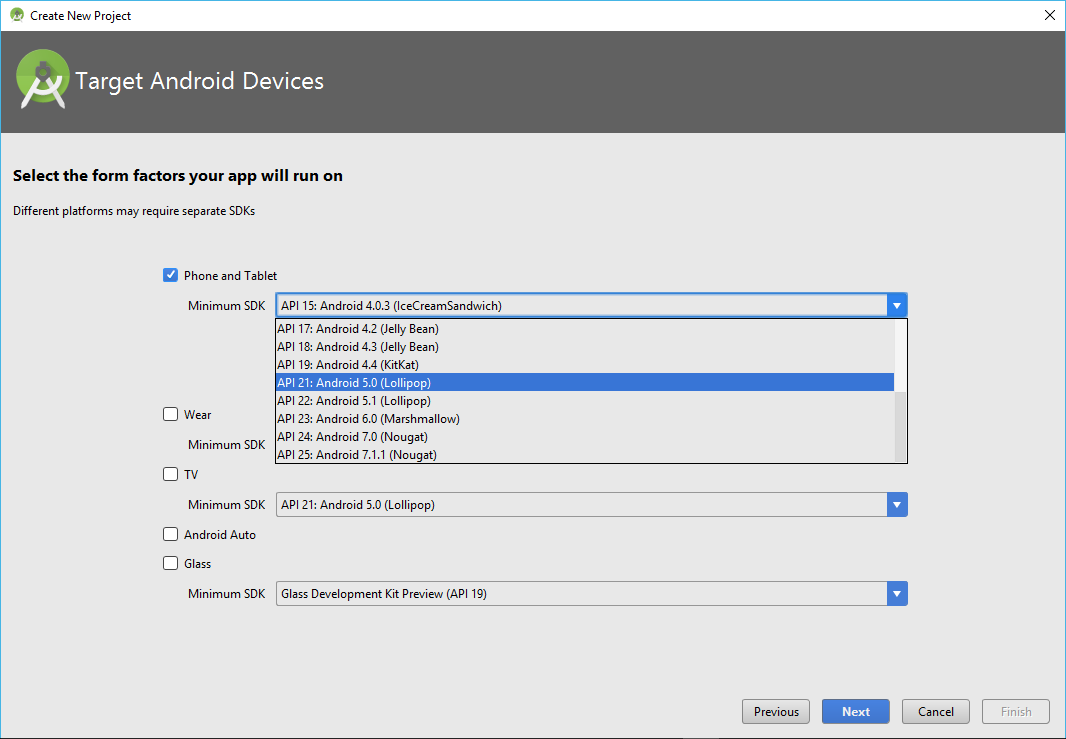
Task: Collapse the Phone and Tablet SDK dropdown arrow
Action: tap(897, 306)
